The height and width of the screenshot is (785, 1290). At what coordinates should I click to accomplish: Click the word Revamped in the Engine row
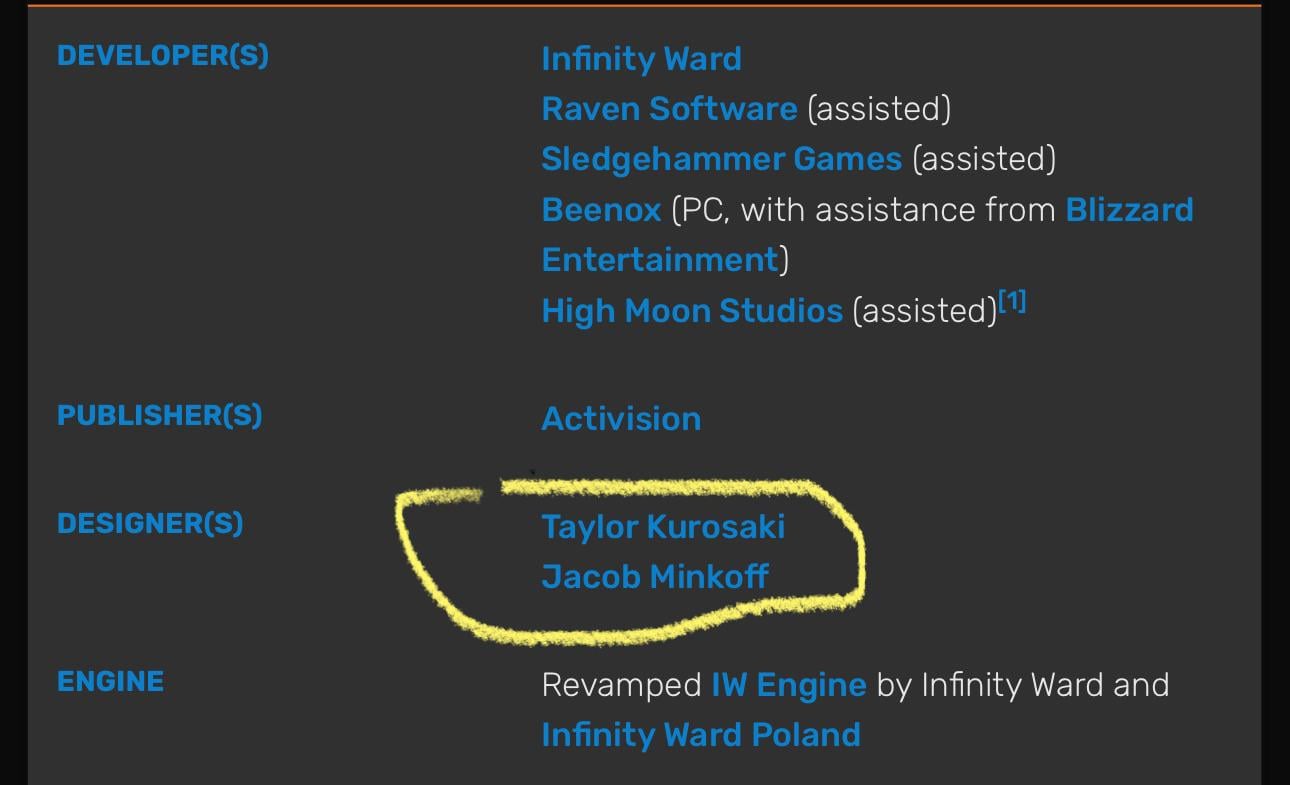621,685
